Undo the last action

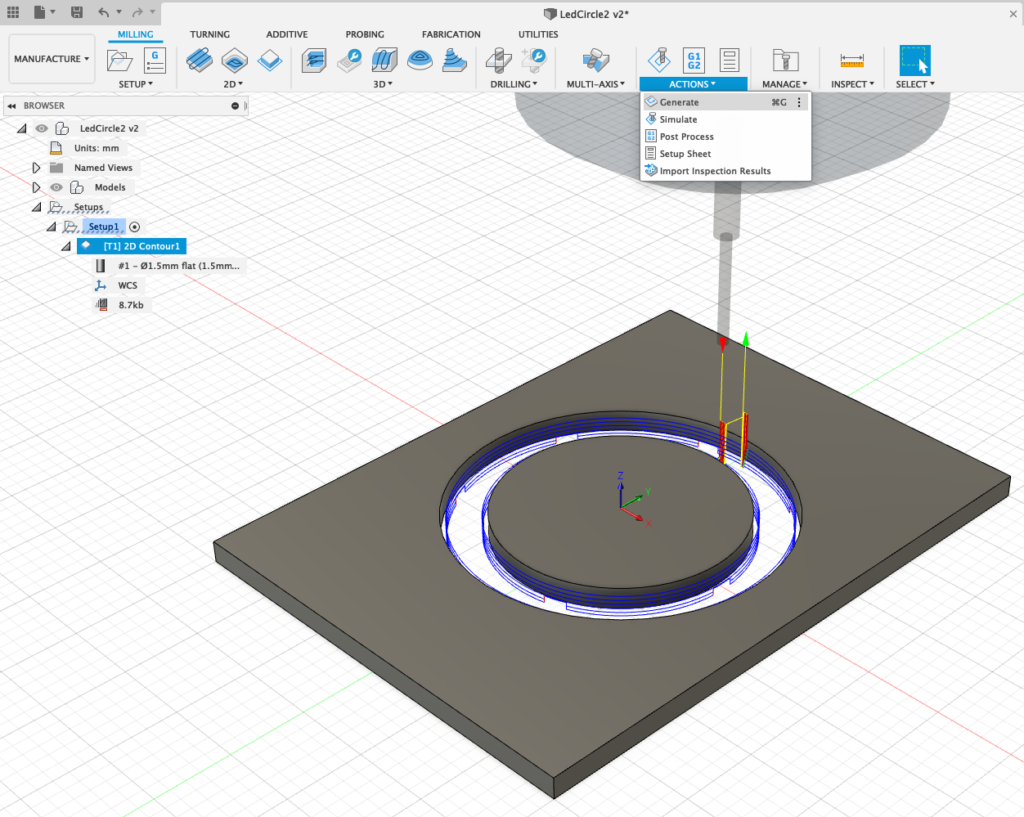click(x=104, y=12)
